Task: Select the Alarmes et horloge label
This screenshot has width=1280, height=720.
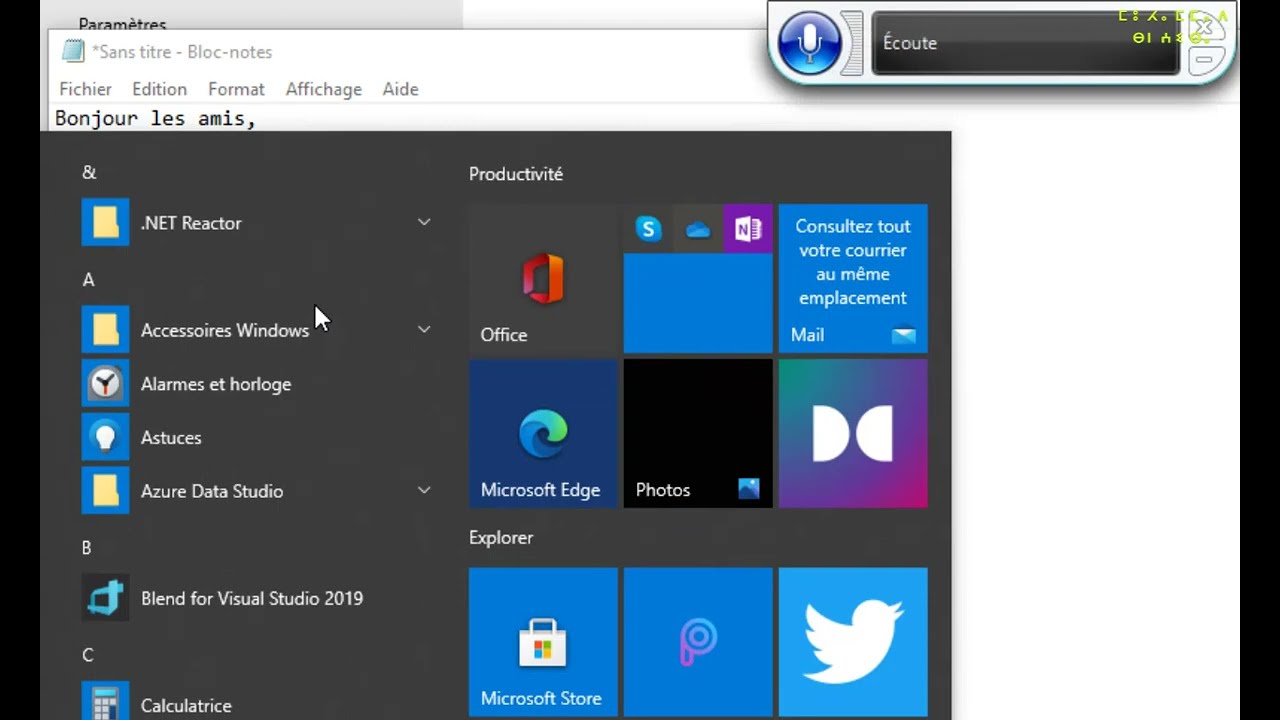Action: pos(216,384)
